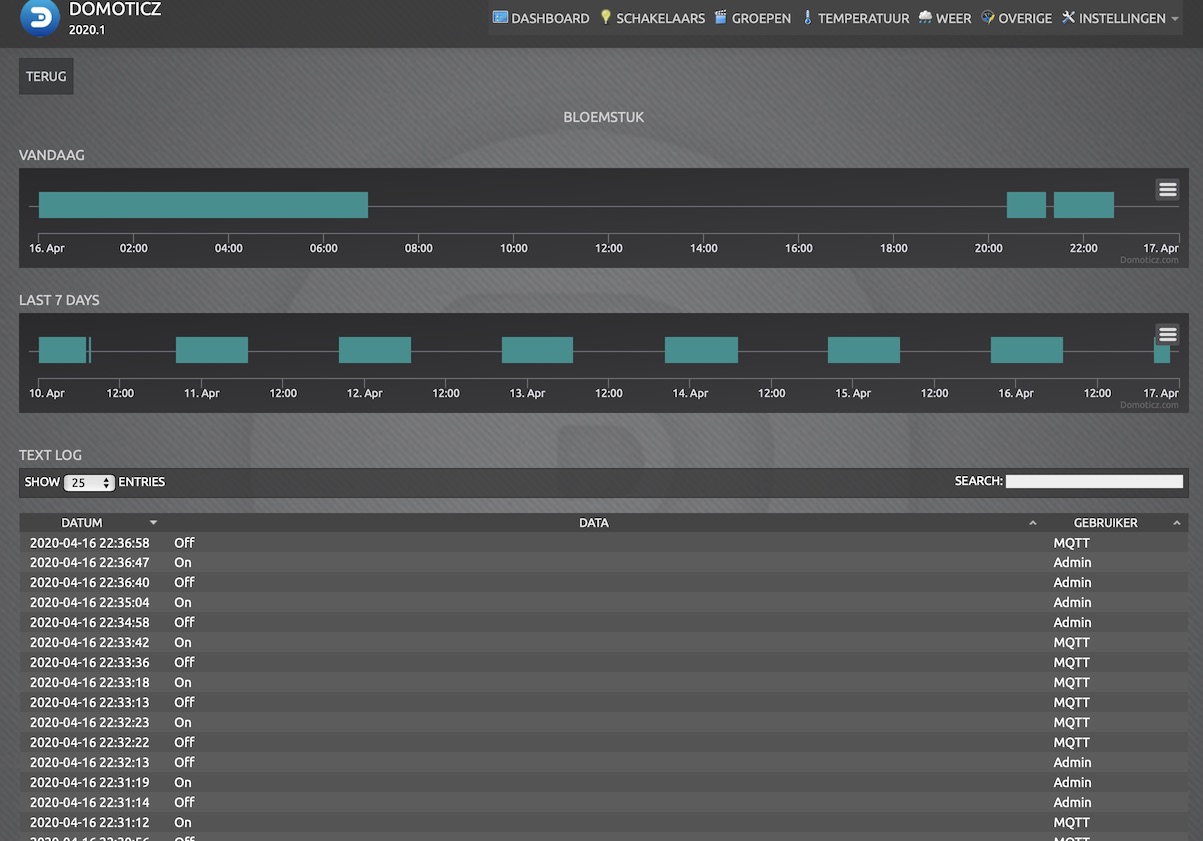Click the Groepen clapperboard icon
Viewport: 1203px width, 841px height.
pos(721,17)
